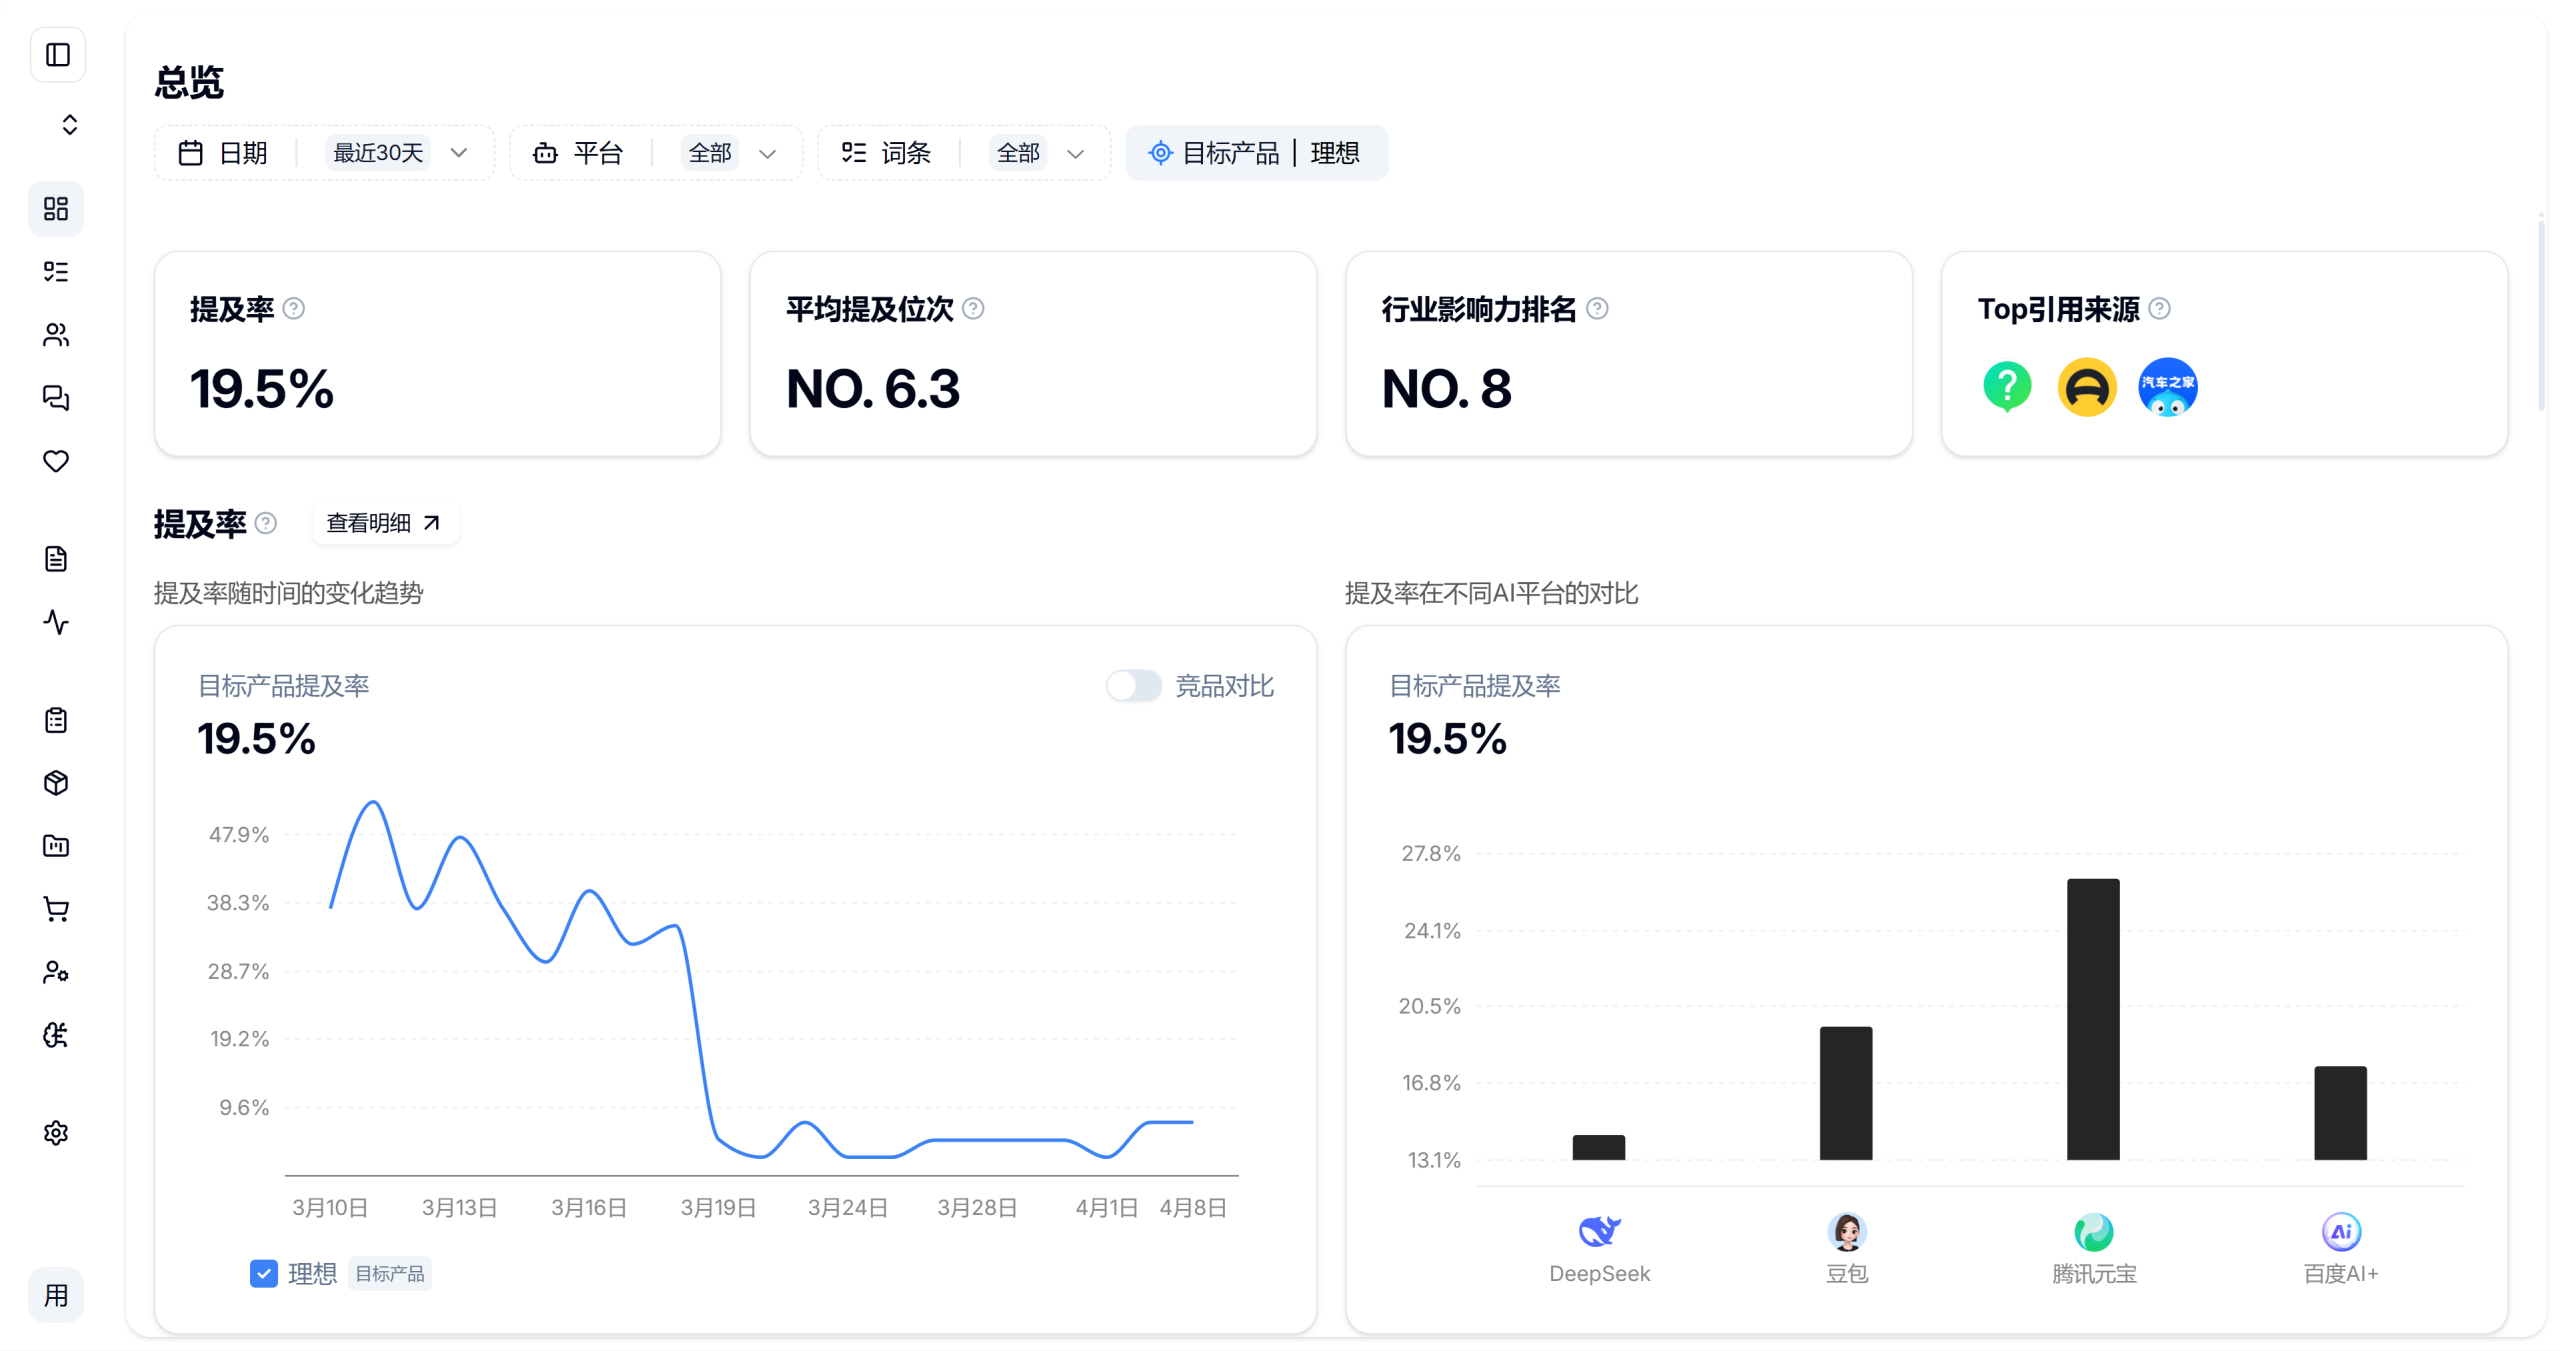Open the package box icon in sidebar

[56, 783]
